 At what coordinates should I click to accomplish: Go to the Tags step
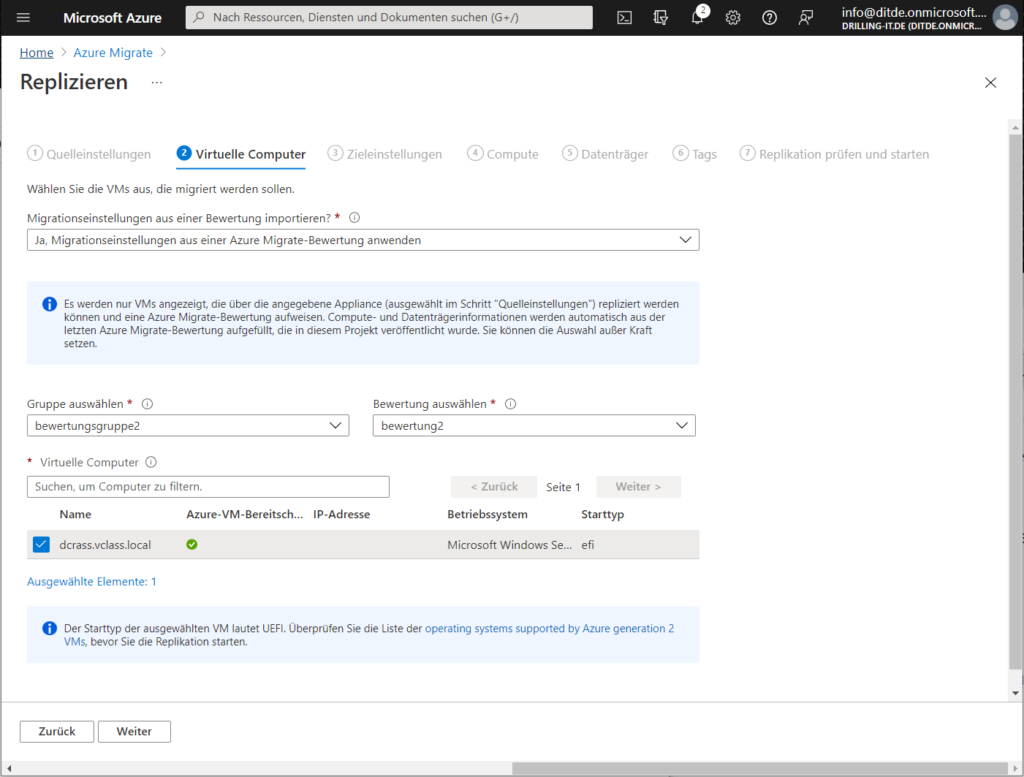(x=695, y=154)
